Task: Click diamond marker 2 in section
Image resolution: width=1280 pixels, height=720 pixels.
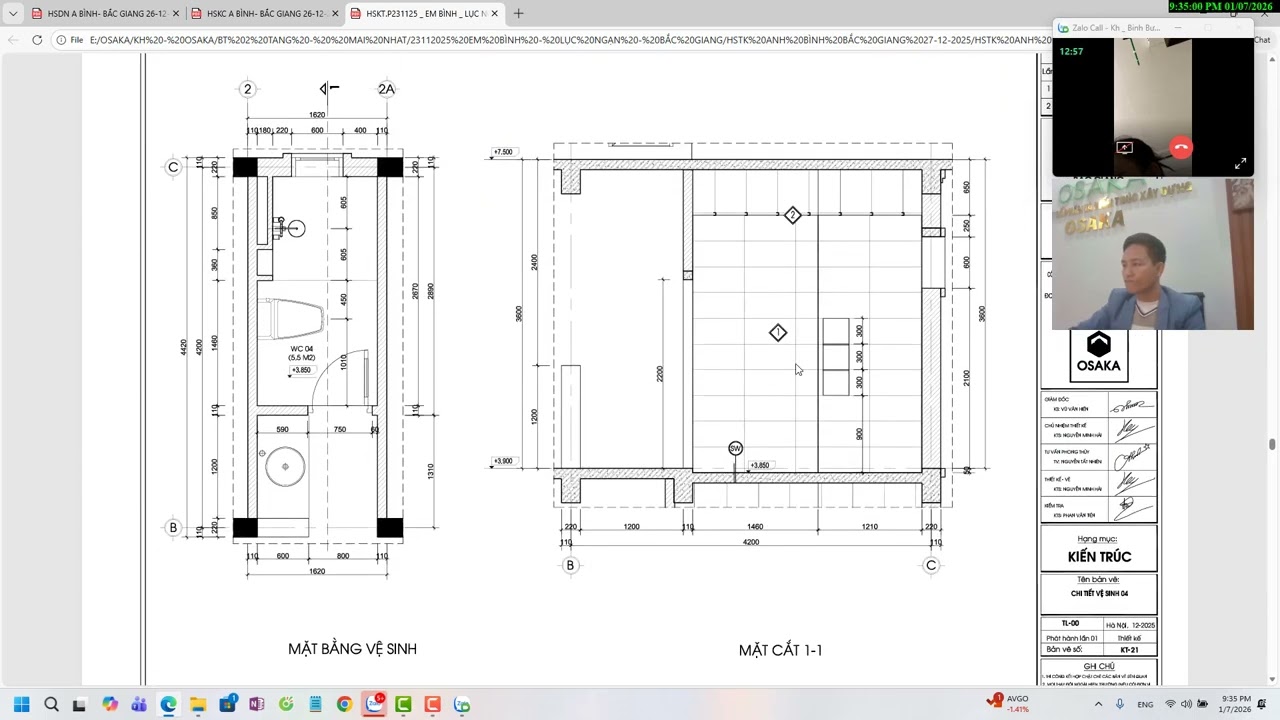Action: coord(792,215)
